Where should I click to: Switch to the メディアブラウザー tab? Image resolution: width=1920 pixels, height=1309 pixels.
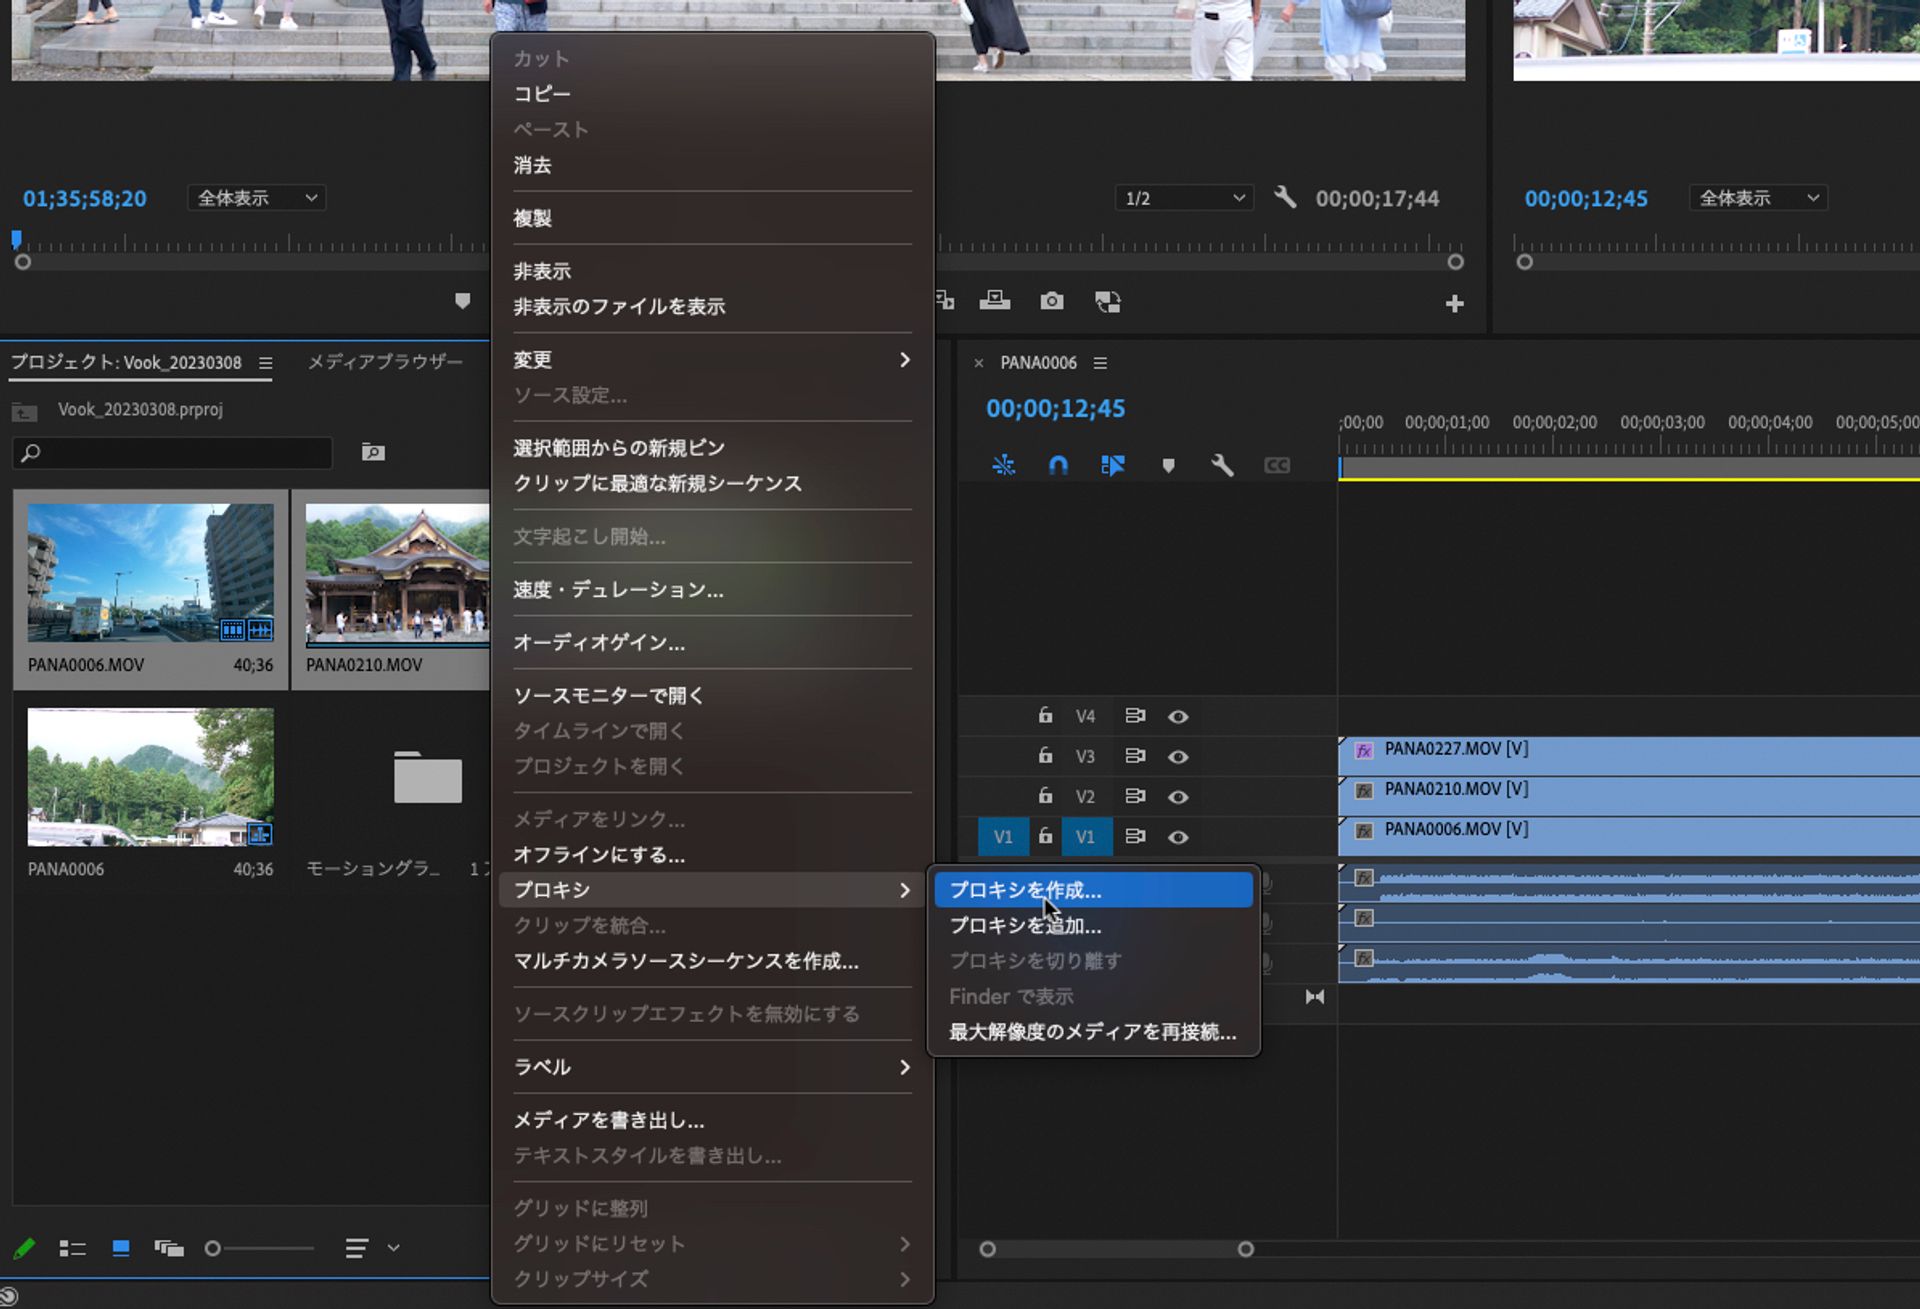[385, 362]
